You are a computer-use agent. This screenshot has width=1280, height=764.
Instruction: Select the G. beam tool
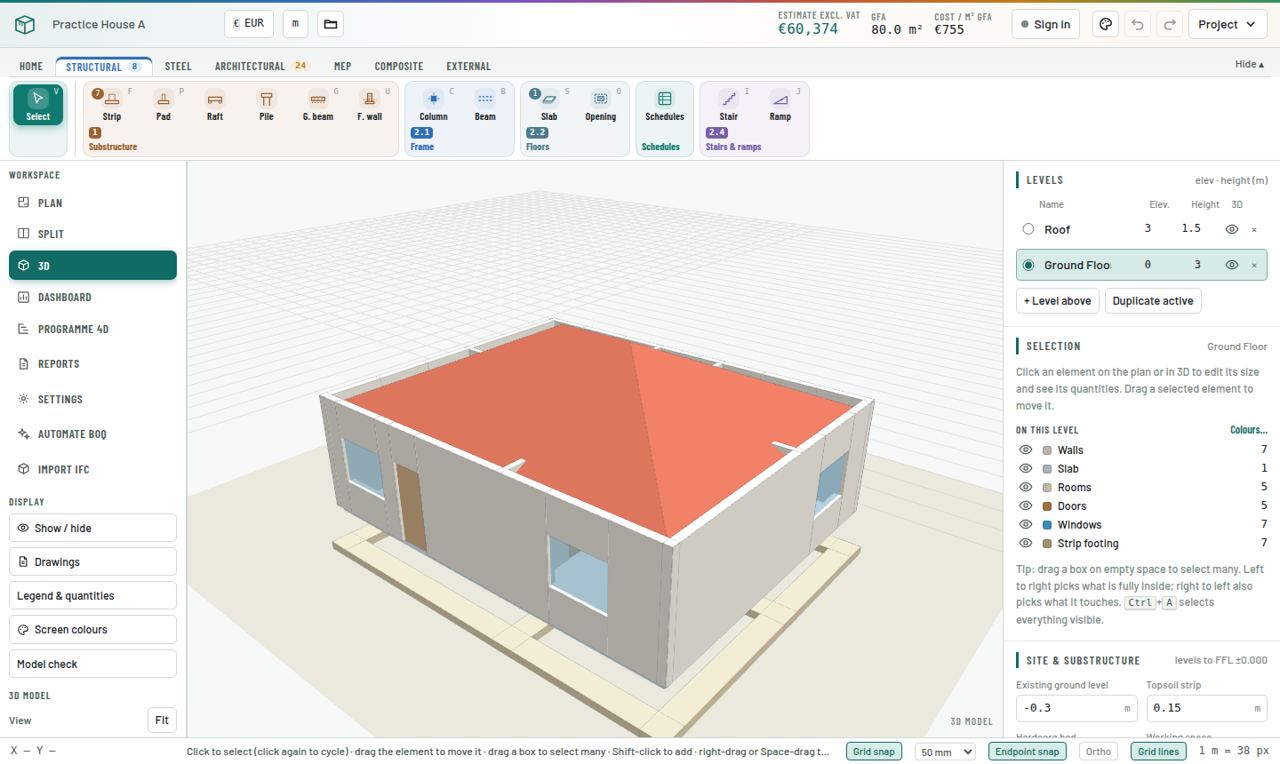318,105
